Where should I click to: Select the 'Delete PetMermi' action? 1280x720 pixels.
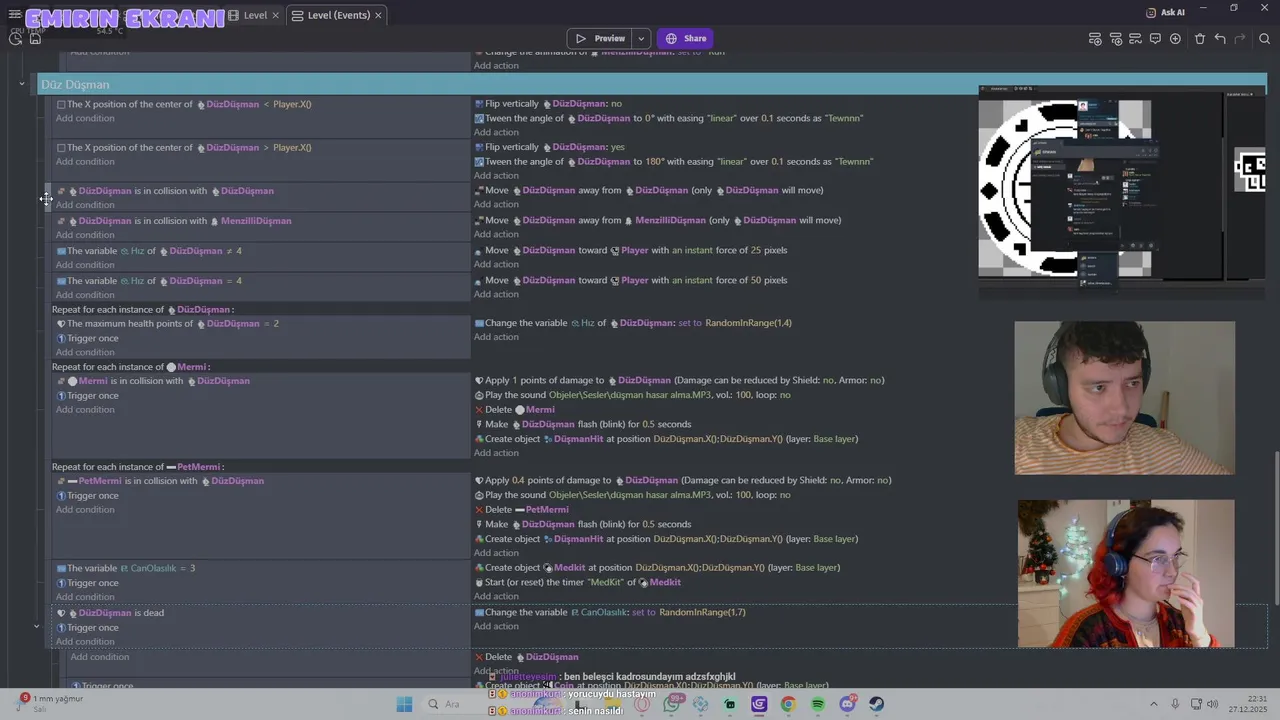point(522,510)
